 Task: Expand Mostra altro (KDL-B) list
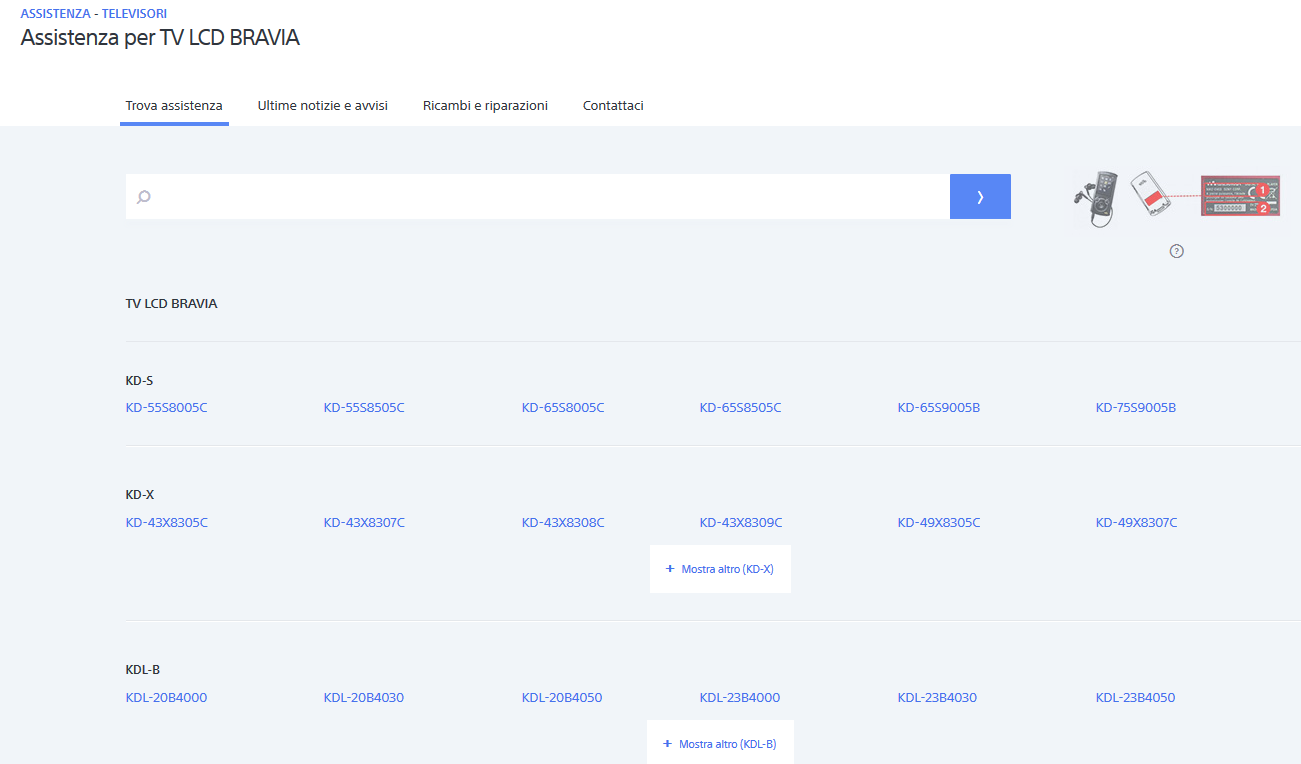point(720,744)
